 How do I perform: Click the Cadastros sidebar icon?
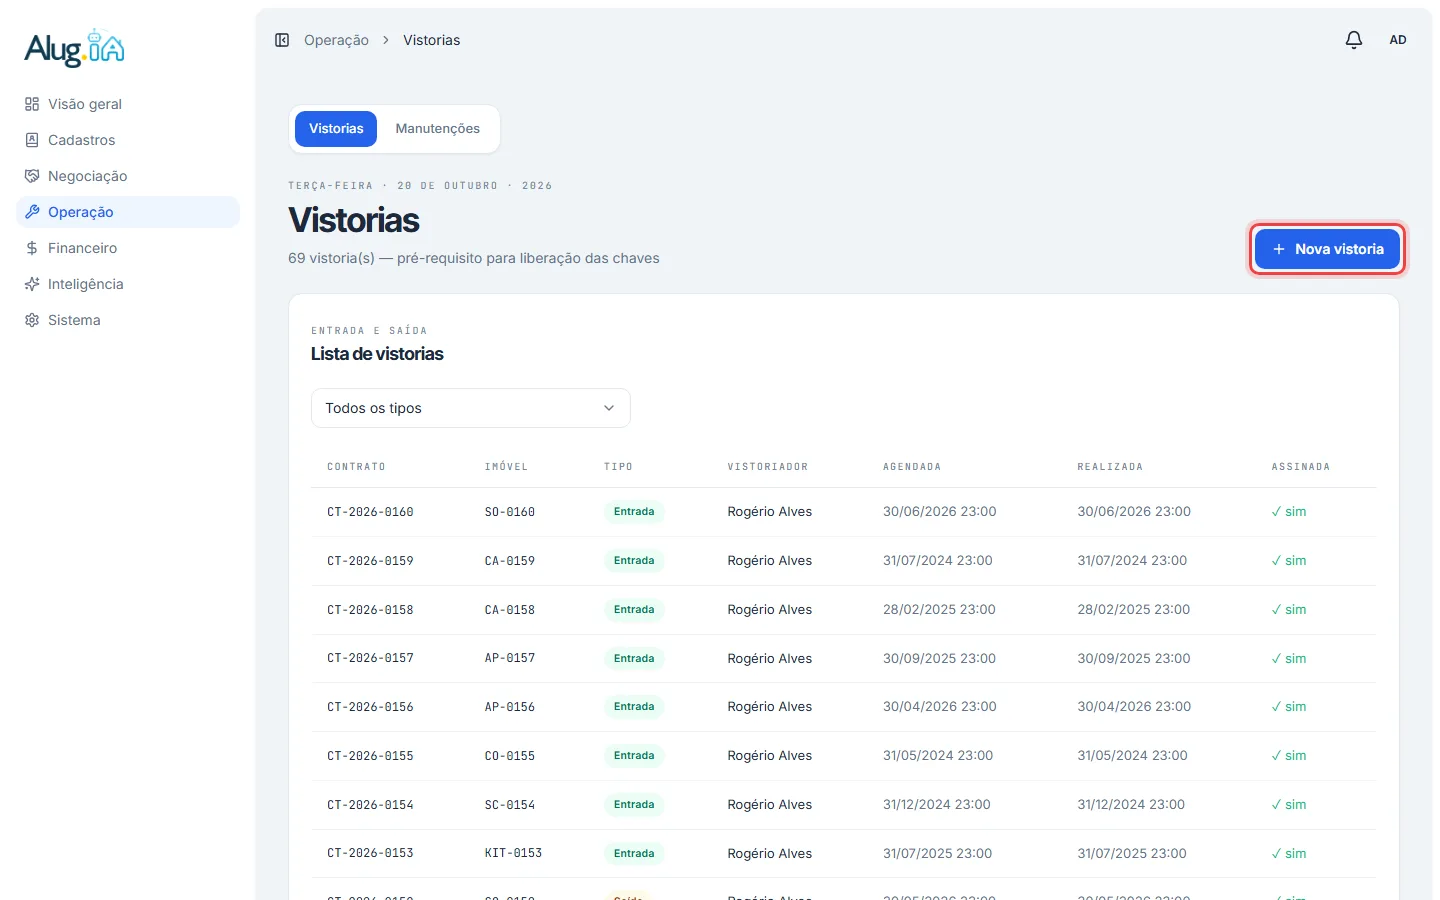click(32, 140)
